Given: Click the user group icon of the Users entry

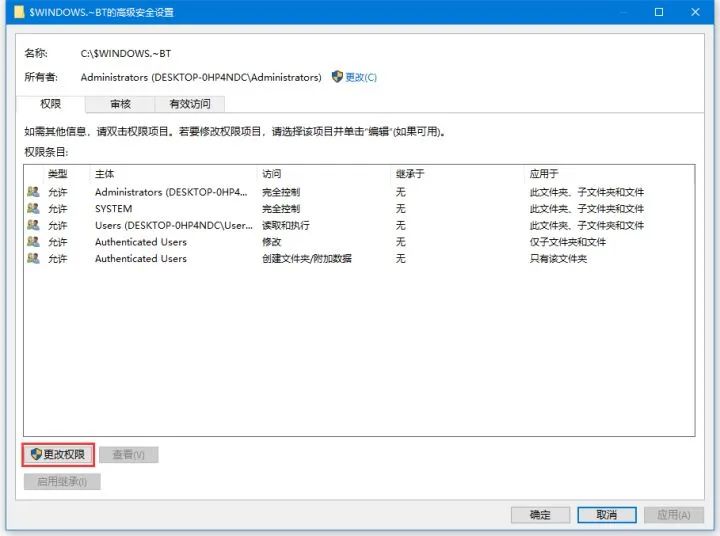Looking at the screenshot, I should (33, 225).
